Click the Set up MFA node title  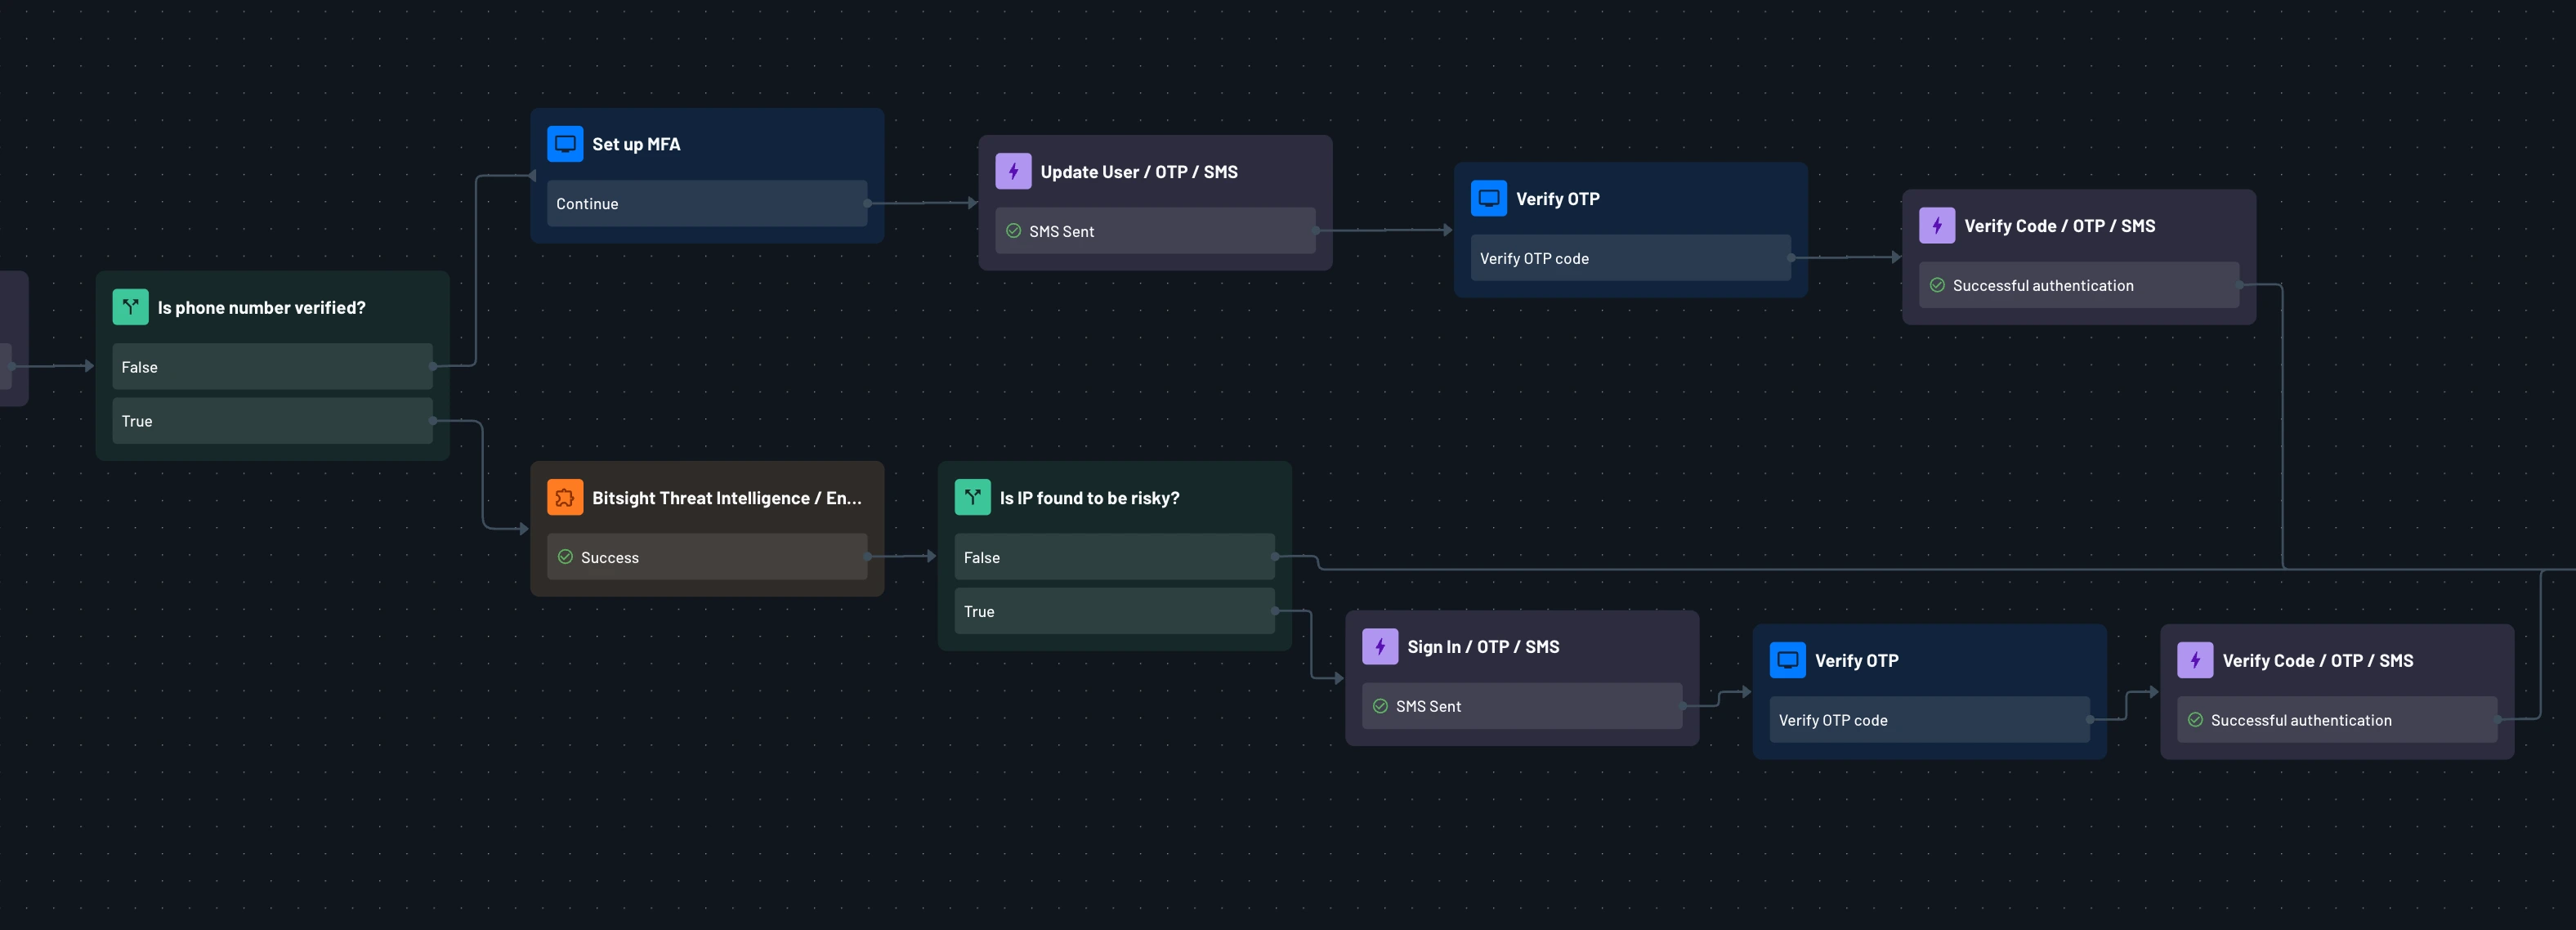click(636, 144)
